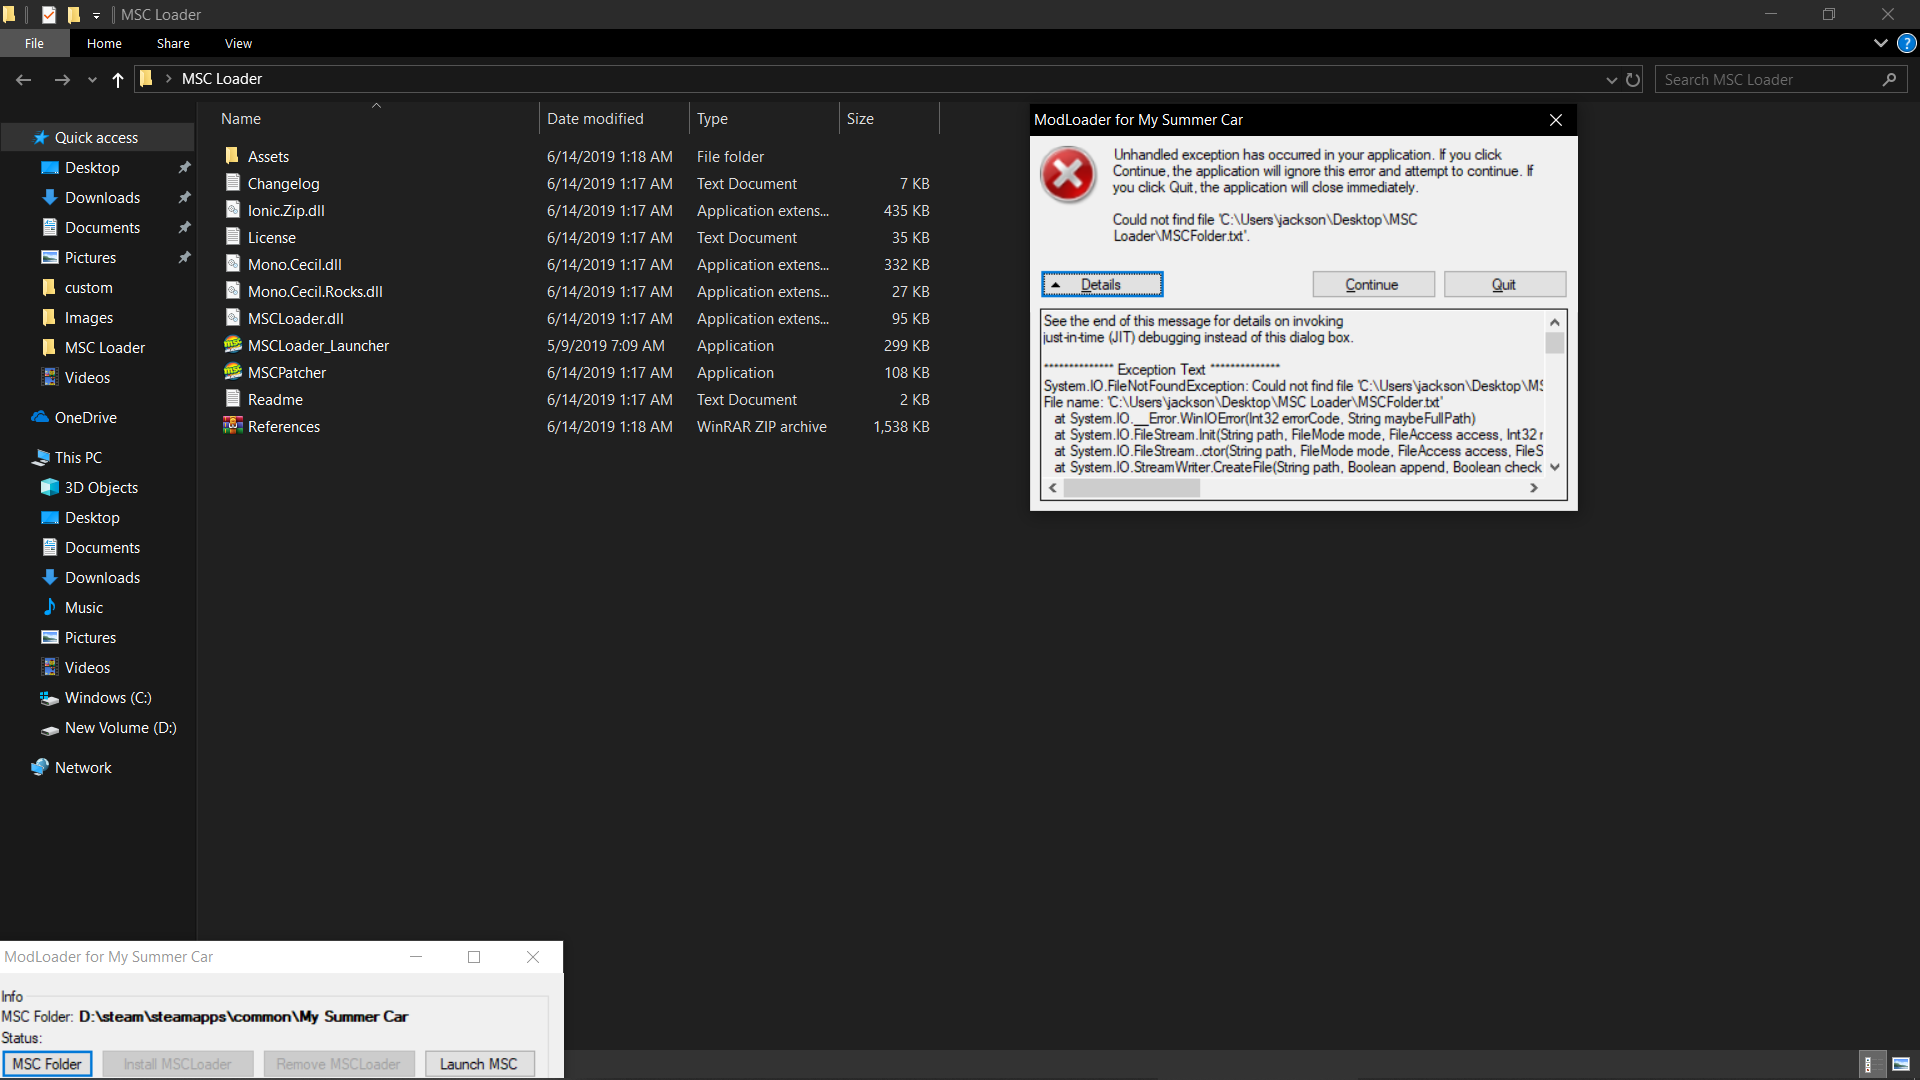Select the MSCPatcher application icon
This screenshot has width=1920, height=1080.
(x=231, y=372)
